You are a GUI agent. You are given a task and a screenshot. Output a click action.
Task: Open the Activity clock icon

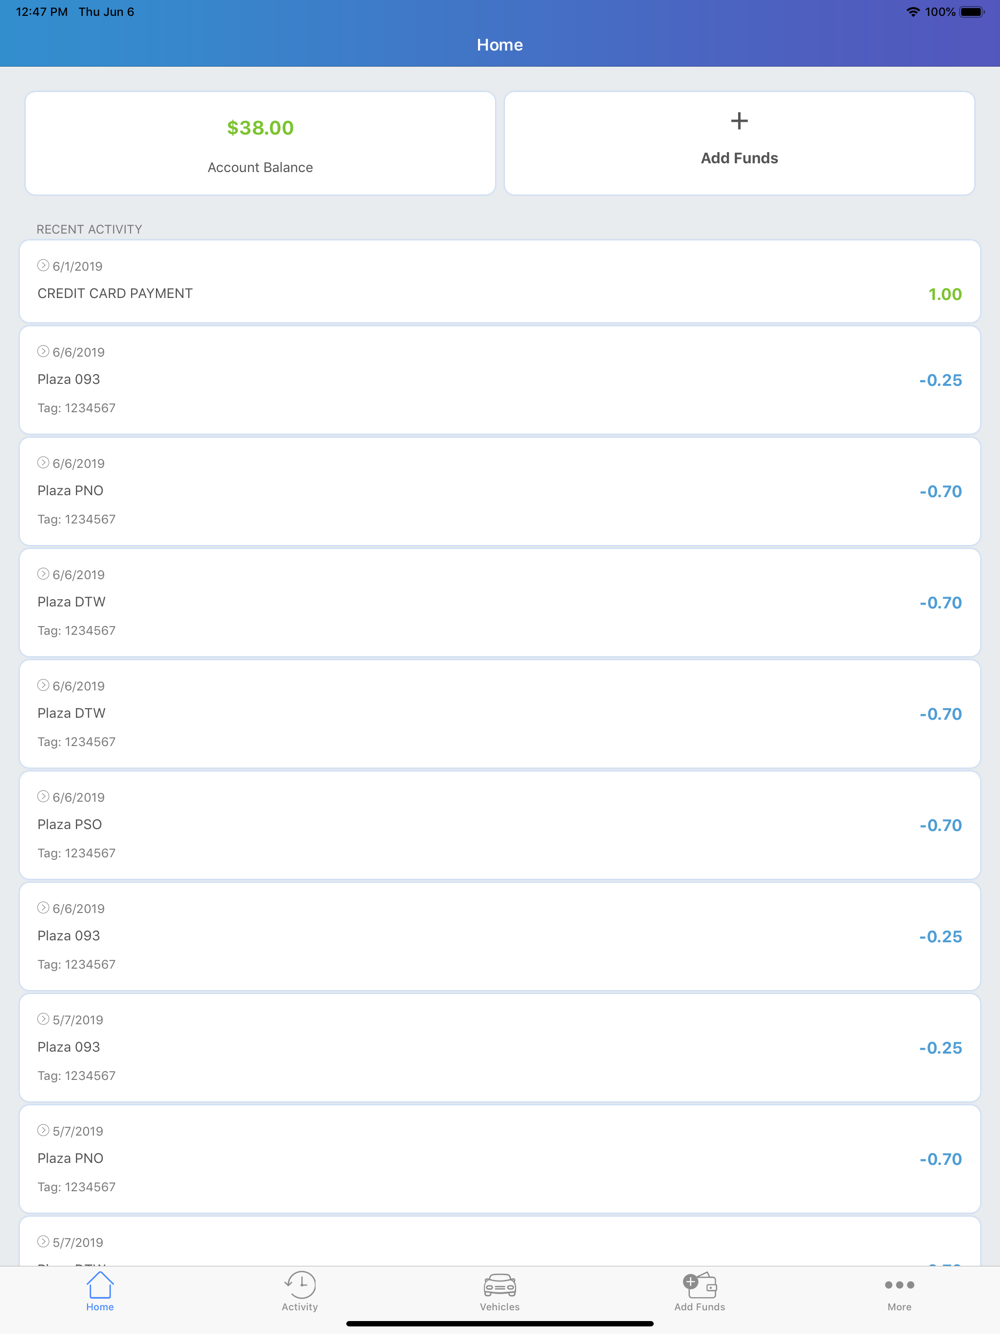click(x=300, y=1284)
